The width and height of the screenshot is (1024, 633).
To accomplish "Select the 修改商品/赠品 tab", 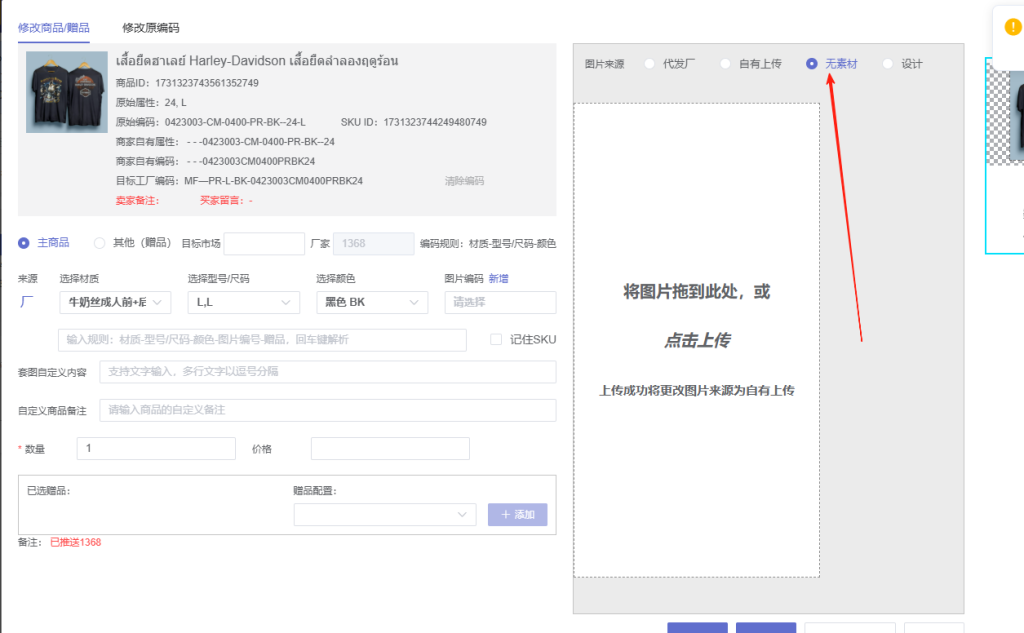I will (x=54, y=28).
